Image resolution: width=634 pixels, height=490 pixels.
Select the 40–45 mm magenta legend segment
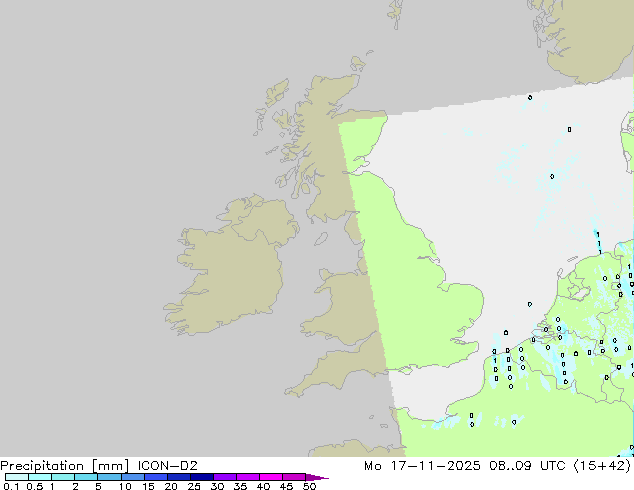274,478
